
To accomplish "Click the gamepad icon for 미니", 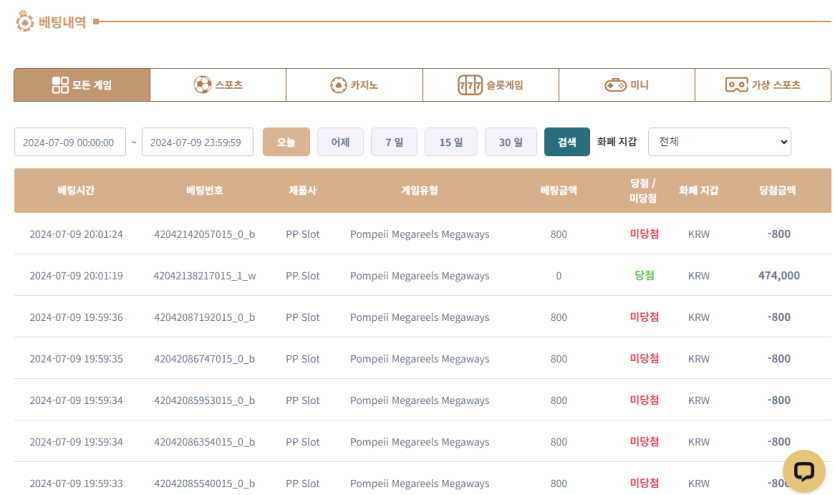I will pos(615,85).
